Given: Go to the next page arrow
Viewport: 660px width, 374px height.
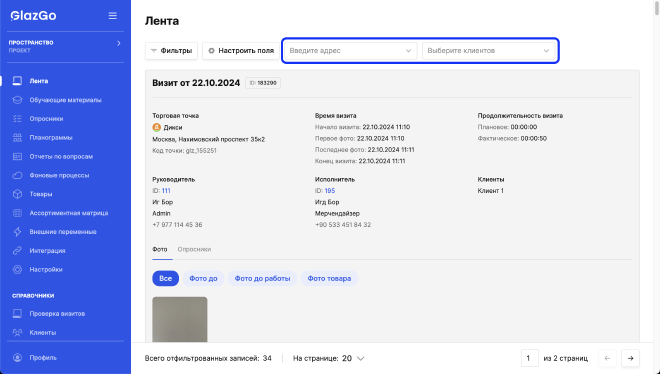Looking at the screenshot, I should click(631, 358).
